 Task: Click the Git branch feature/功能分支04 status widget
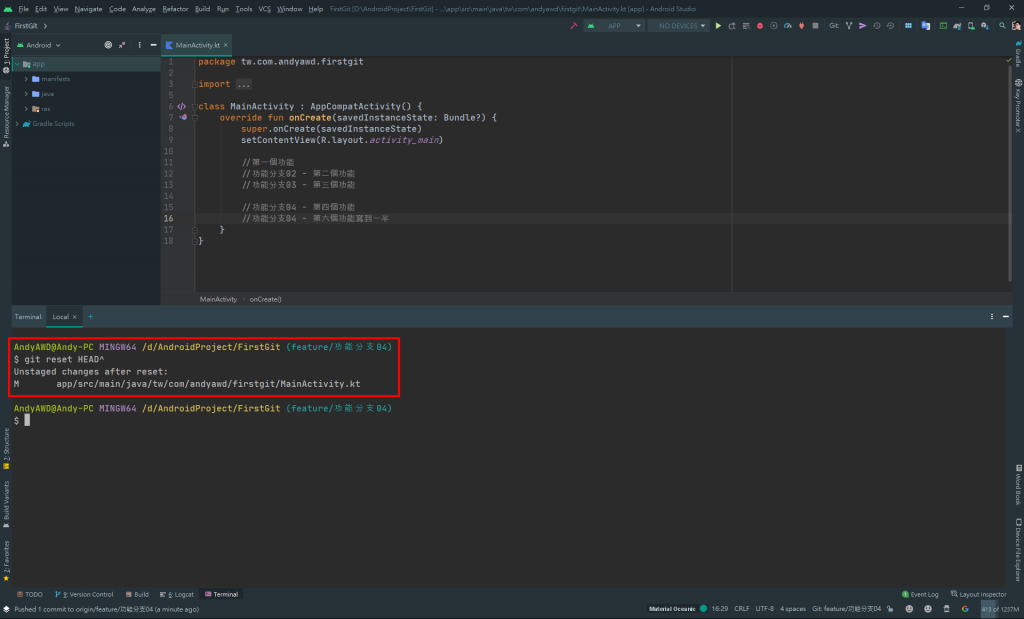point(846,609)
